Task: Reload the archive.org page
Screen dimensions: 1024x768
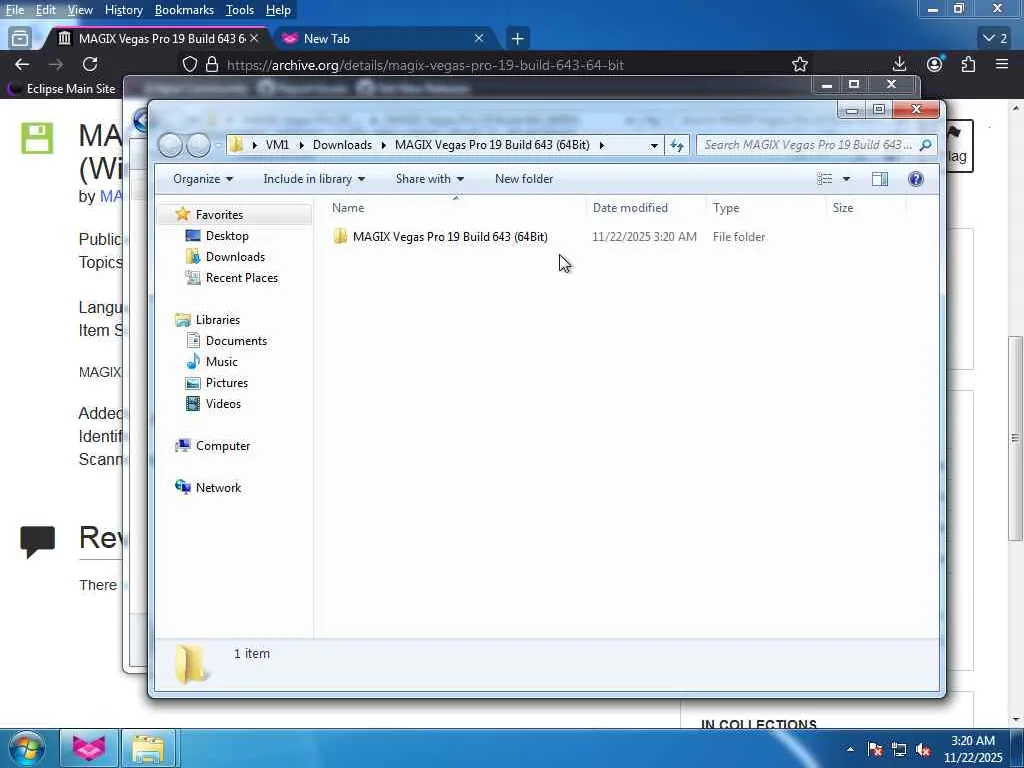Action: point(90,64)
